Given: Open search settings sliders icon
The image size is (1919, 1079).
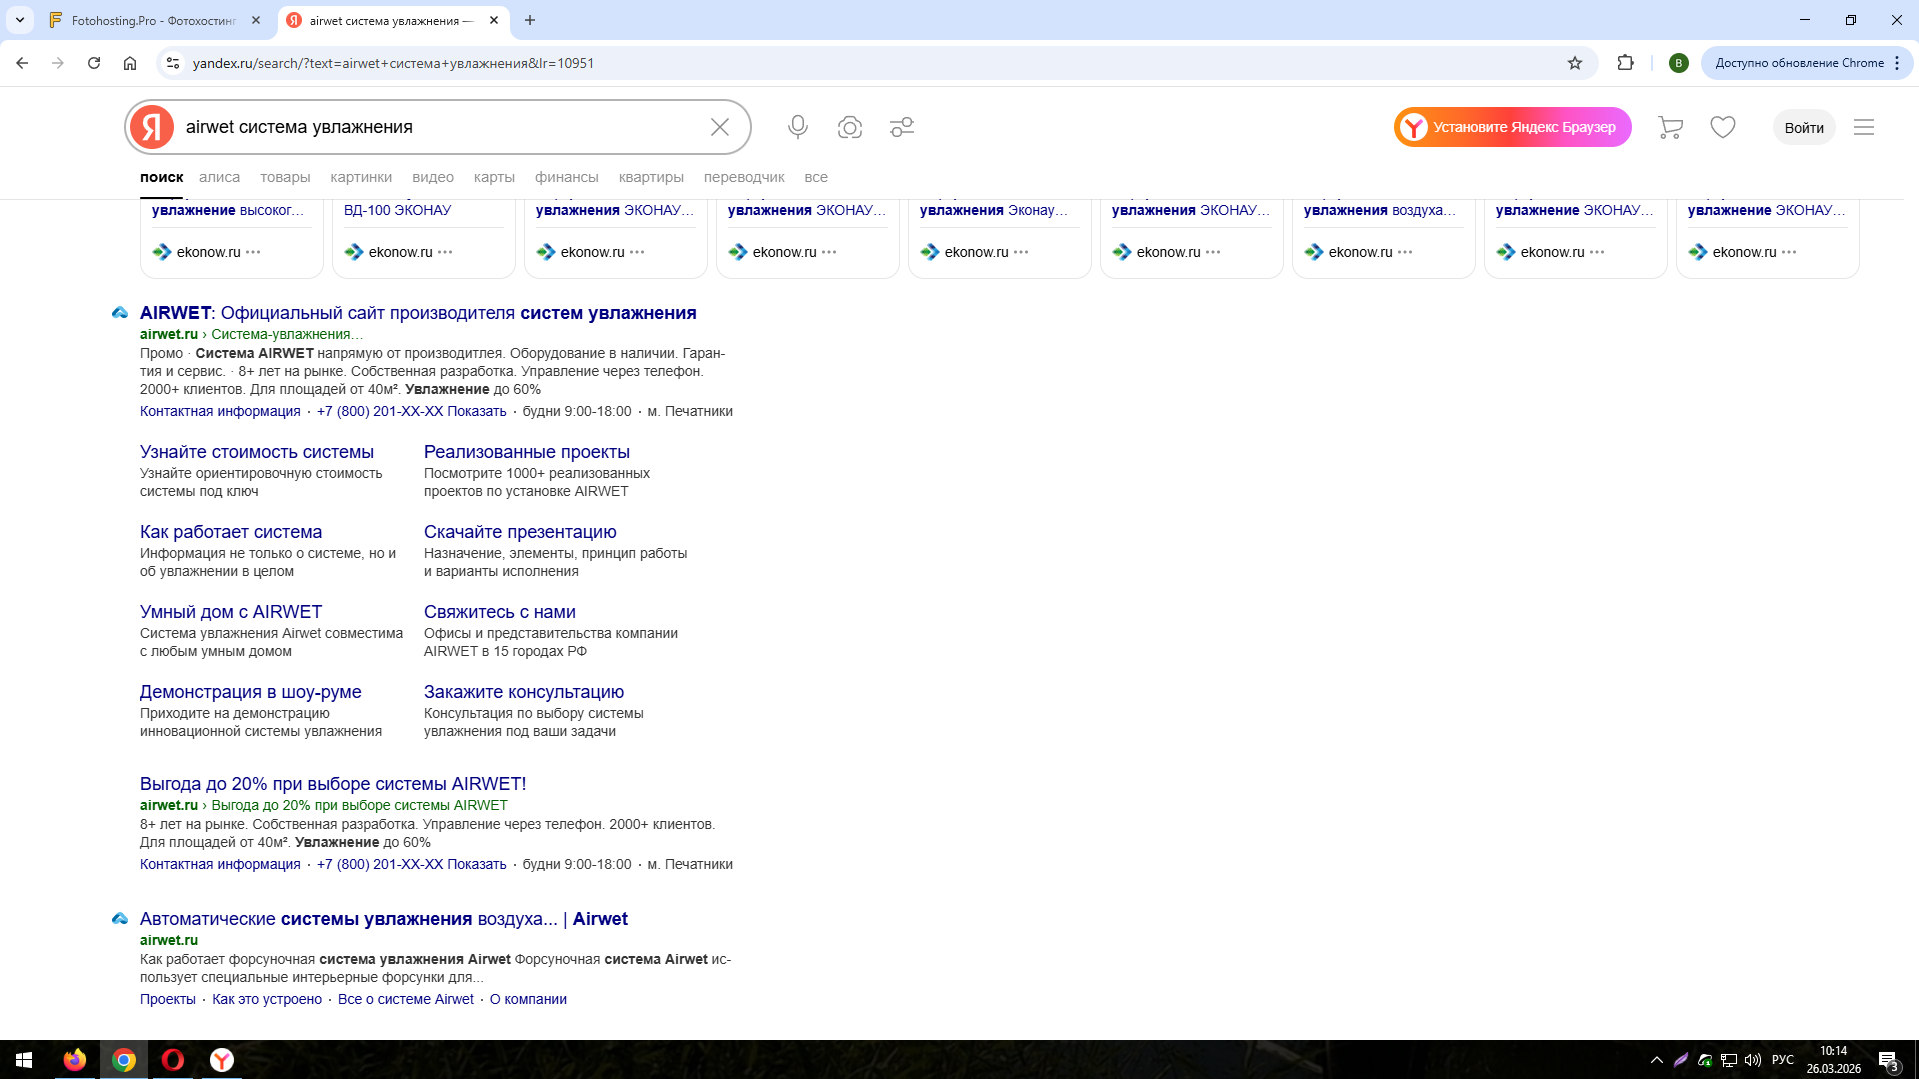Looking at the screenshot, I should click(x=902, y=127).
